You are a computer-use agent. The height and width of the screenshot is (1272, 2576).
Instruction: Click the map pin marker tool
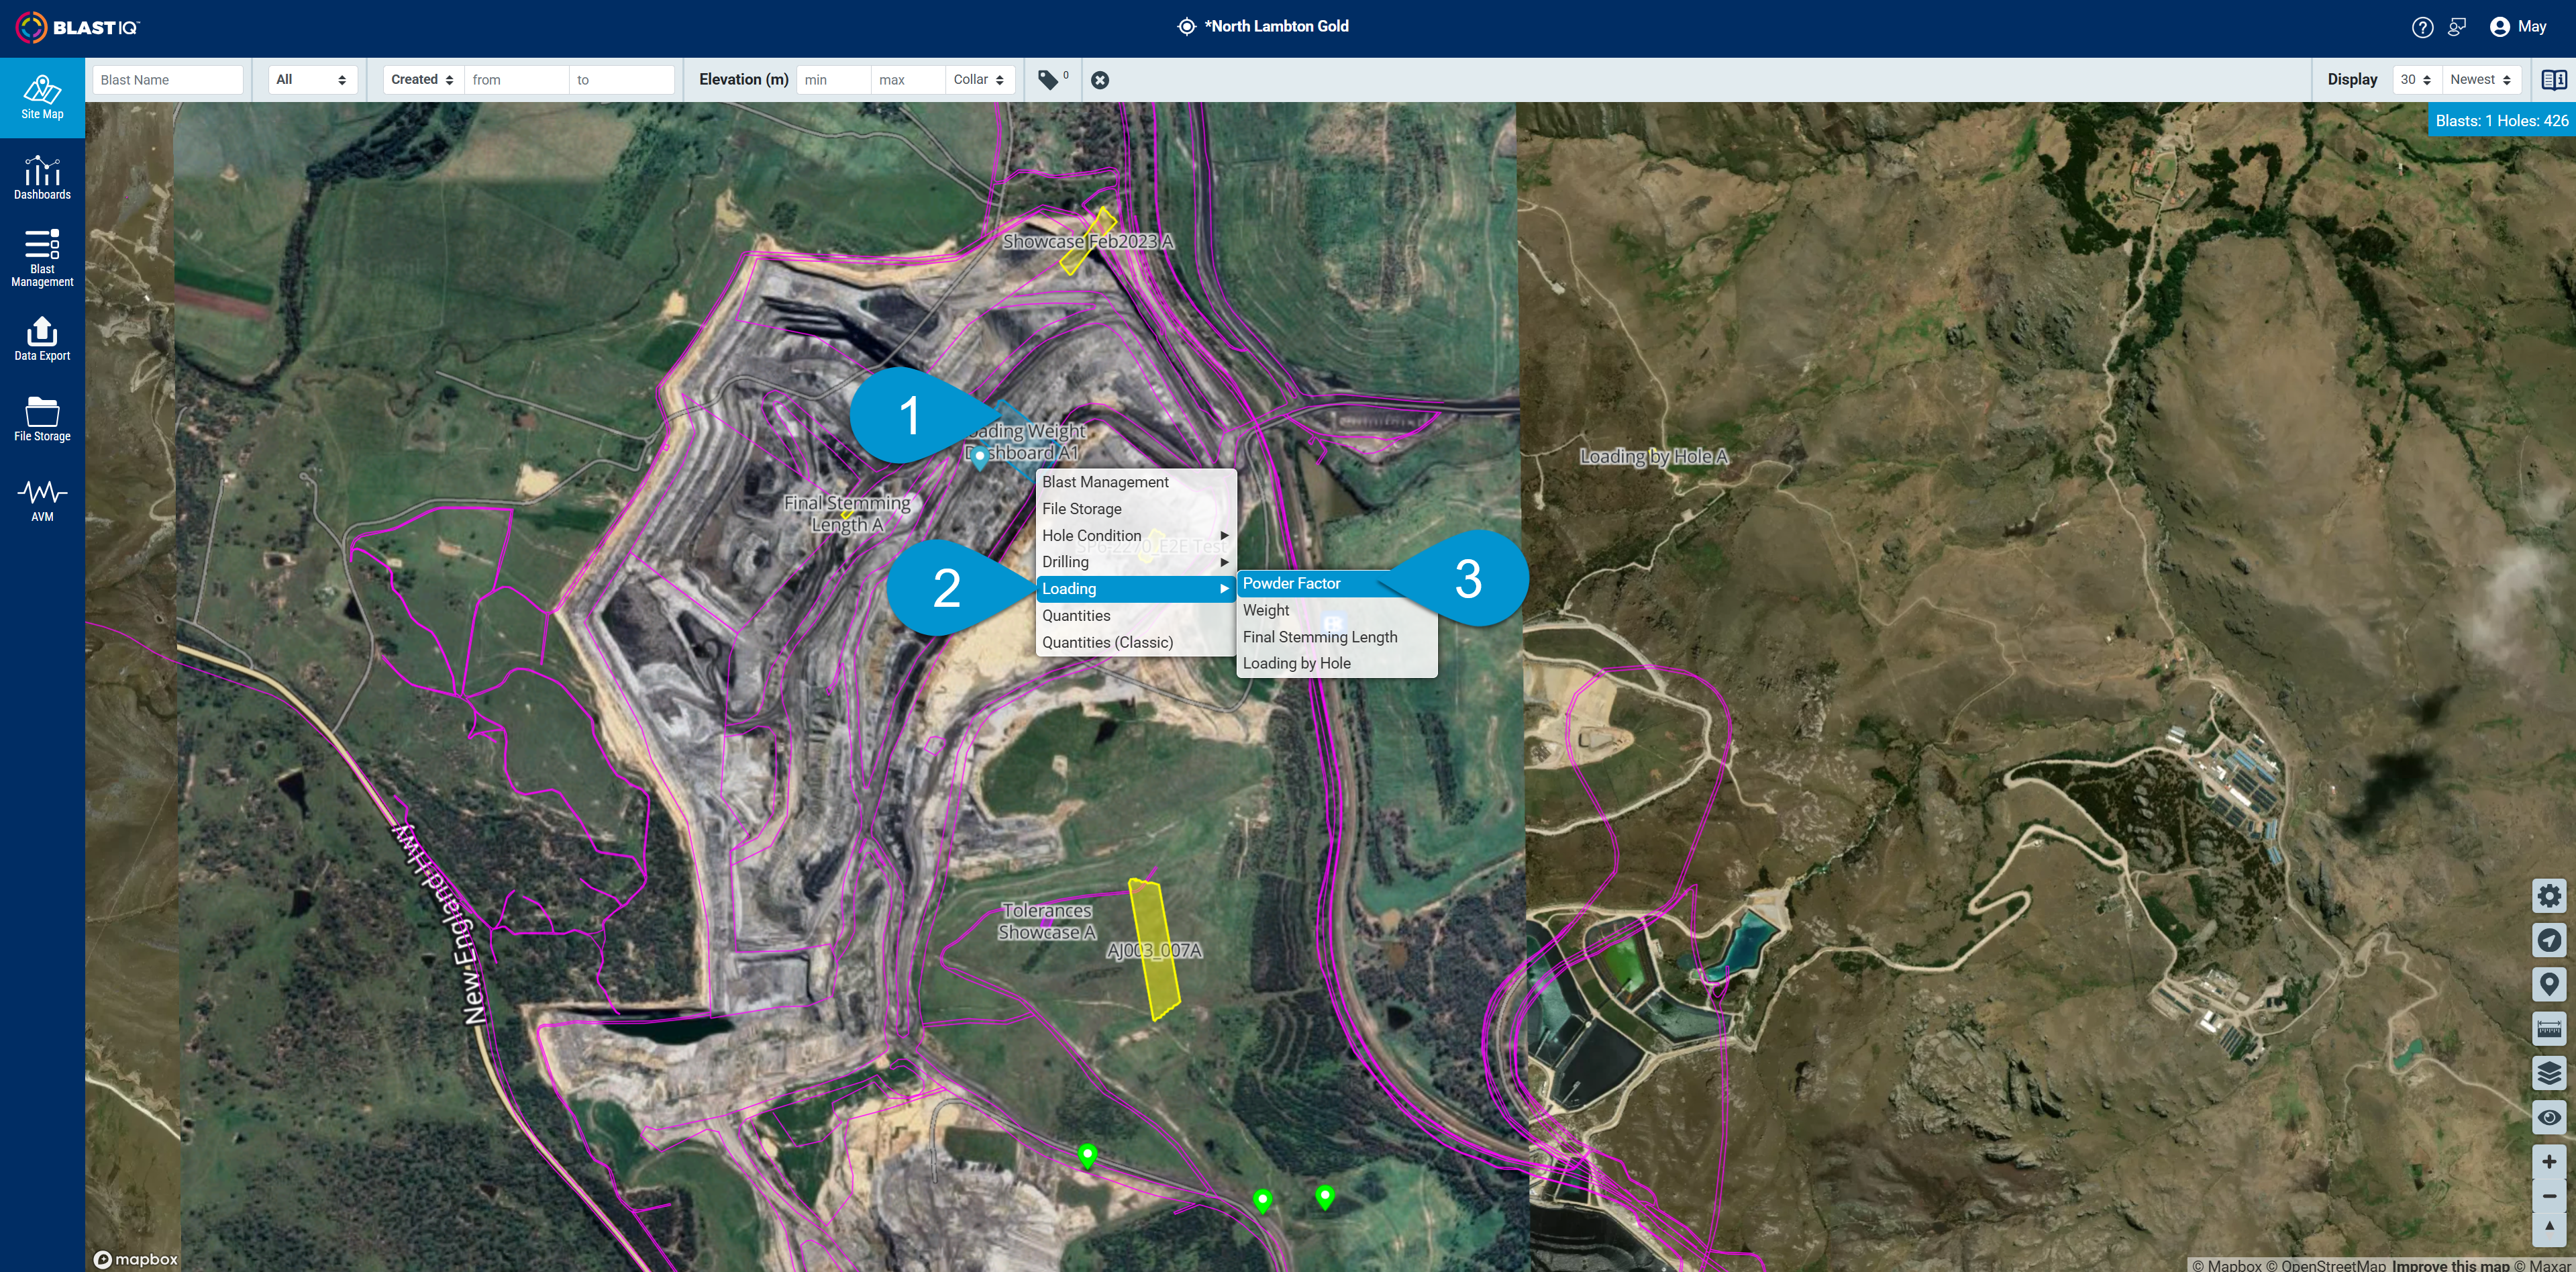pyautogui.click(x=2549, y=985)
